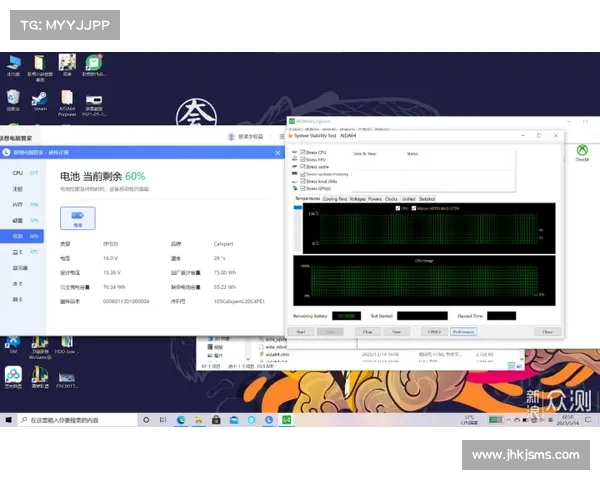The width and height of the screenshot is (600, 480).
Task: Click the battery icon card in hardware panel
Action: point(78,218)
